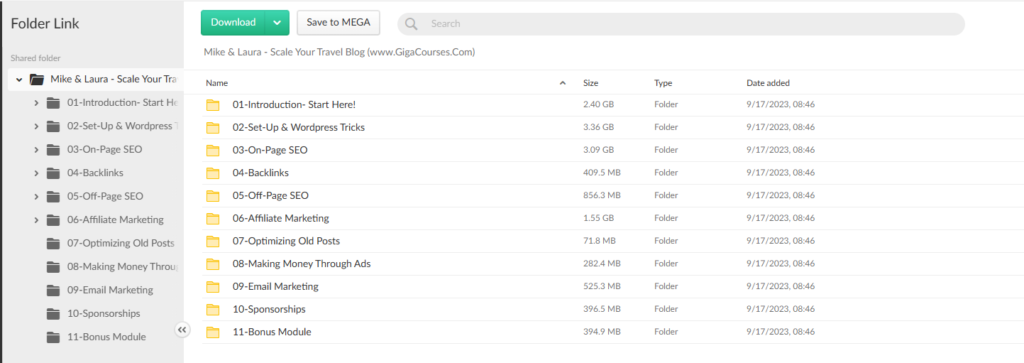Collapse the sidebar with double-chevron button
This screenshot has width=1024, height=363.
pos(182,330)
